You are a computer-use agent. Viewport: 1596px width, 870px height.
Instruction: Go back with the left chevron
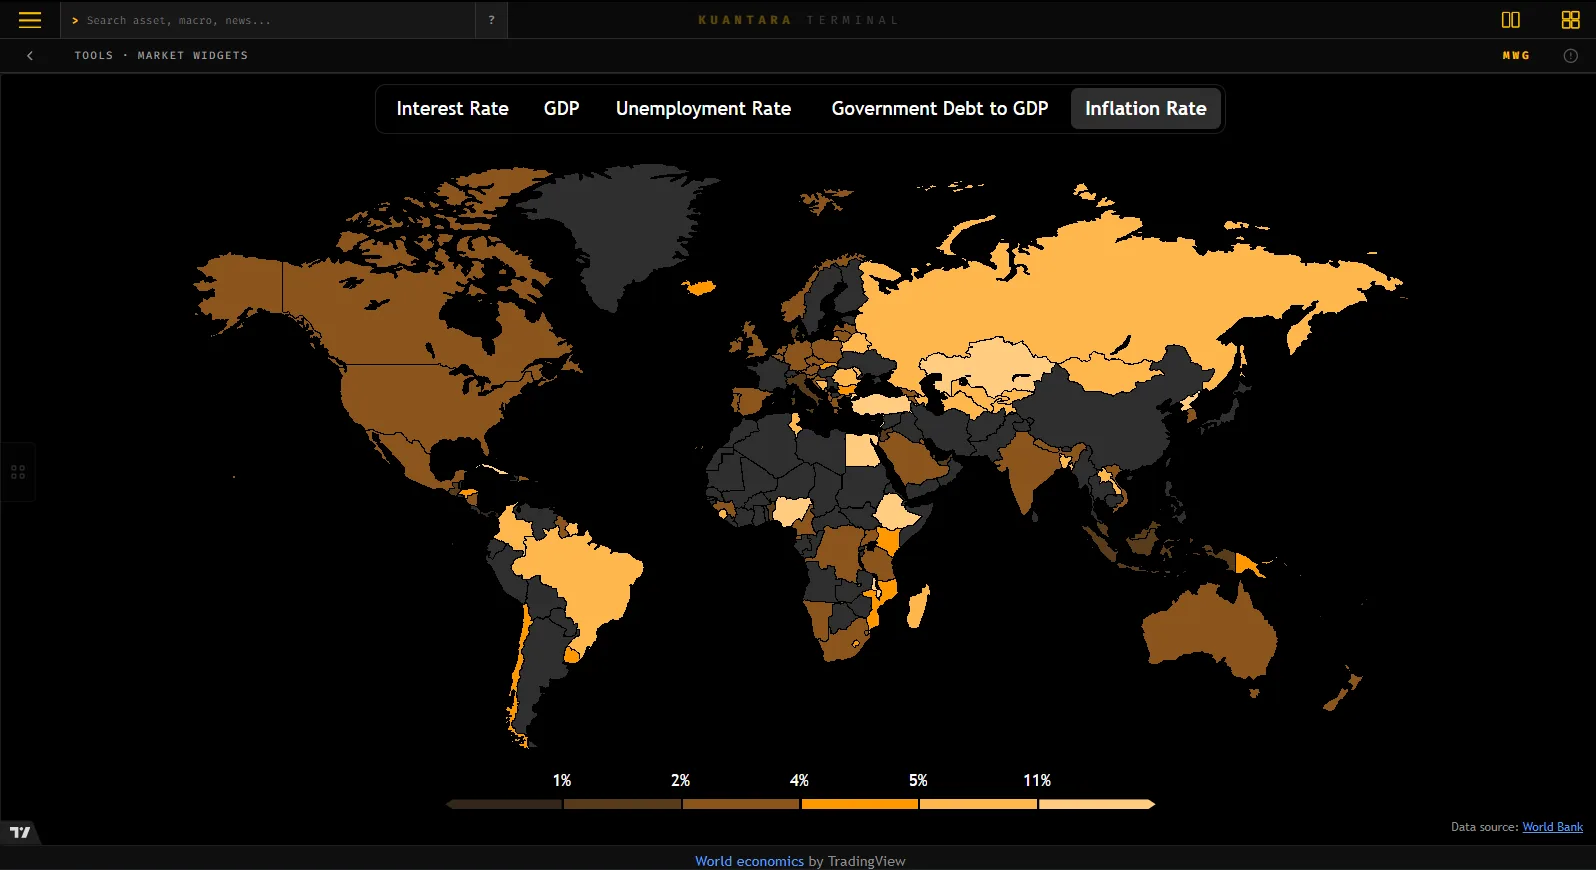click(30, 56)
